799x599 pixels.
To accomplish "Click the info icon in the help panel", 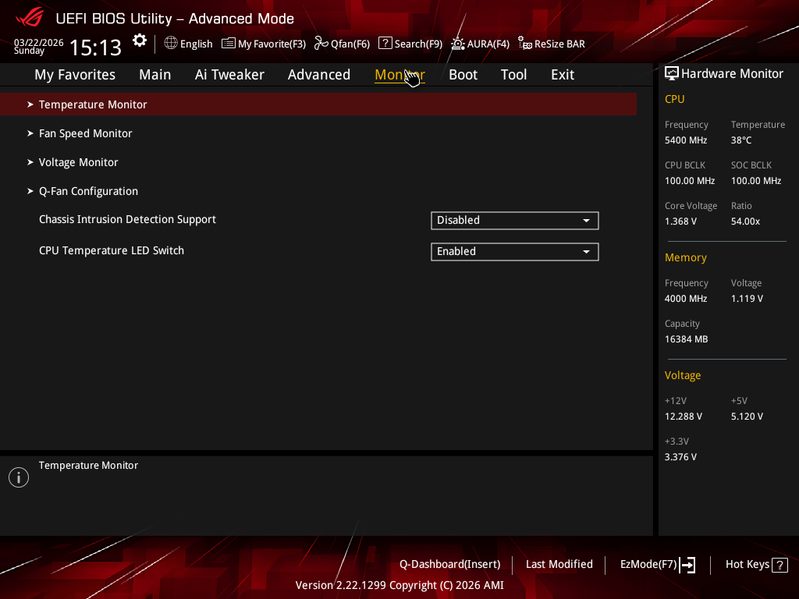I will 19,477.
